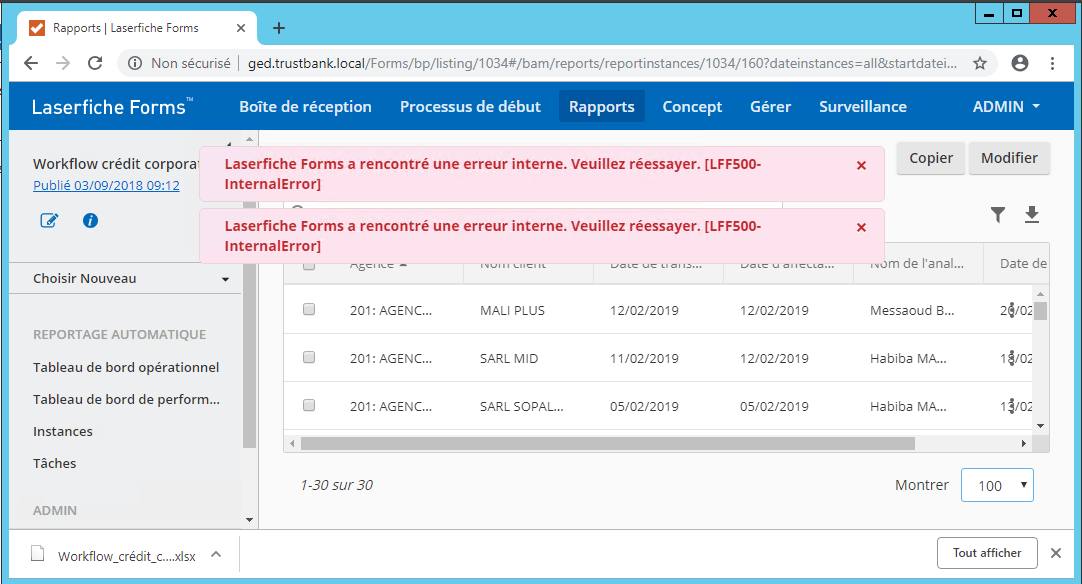
Task: Click the 1-30 sur 30 pagination text
Action: click(337, 485)
